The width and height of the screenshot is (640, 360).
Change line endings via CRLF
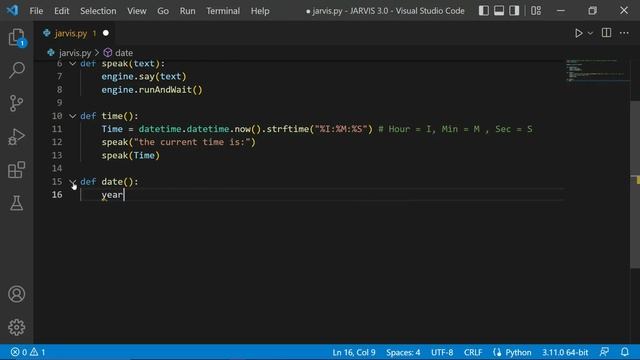click(x=473, y=352)
